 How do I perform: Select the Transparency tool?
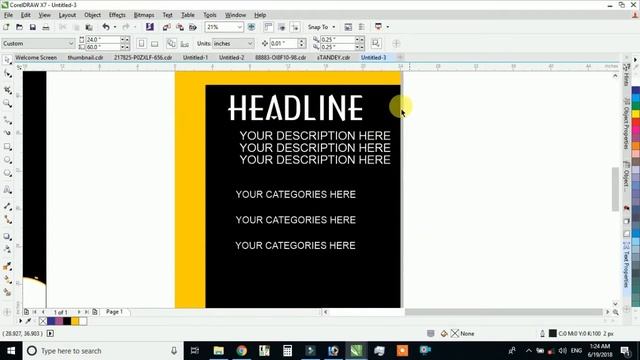7,249
